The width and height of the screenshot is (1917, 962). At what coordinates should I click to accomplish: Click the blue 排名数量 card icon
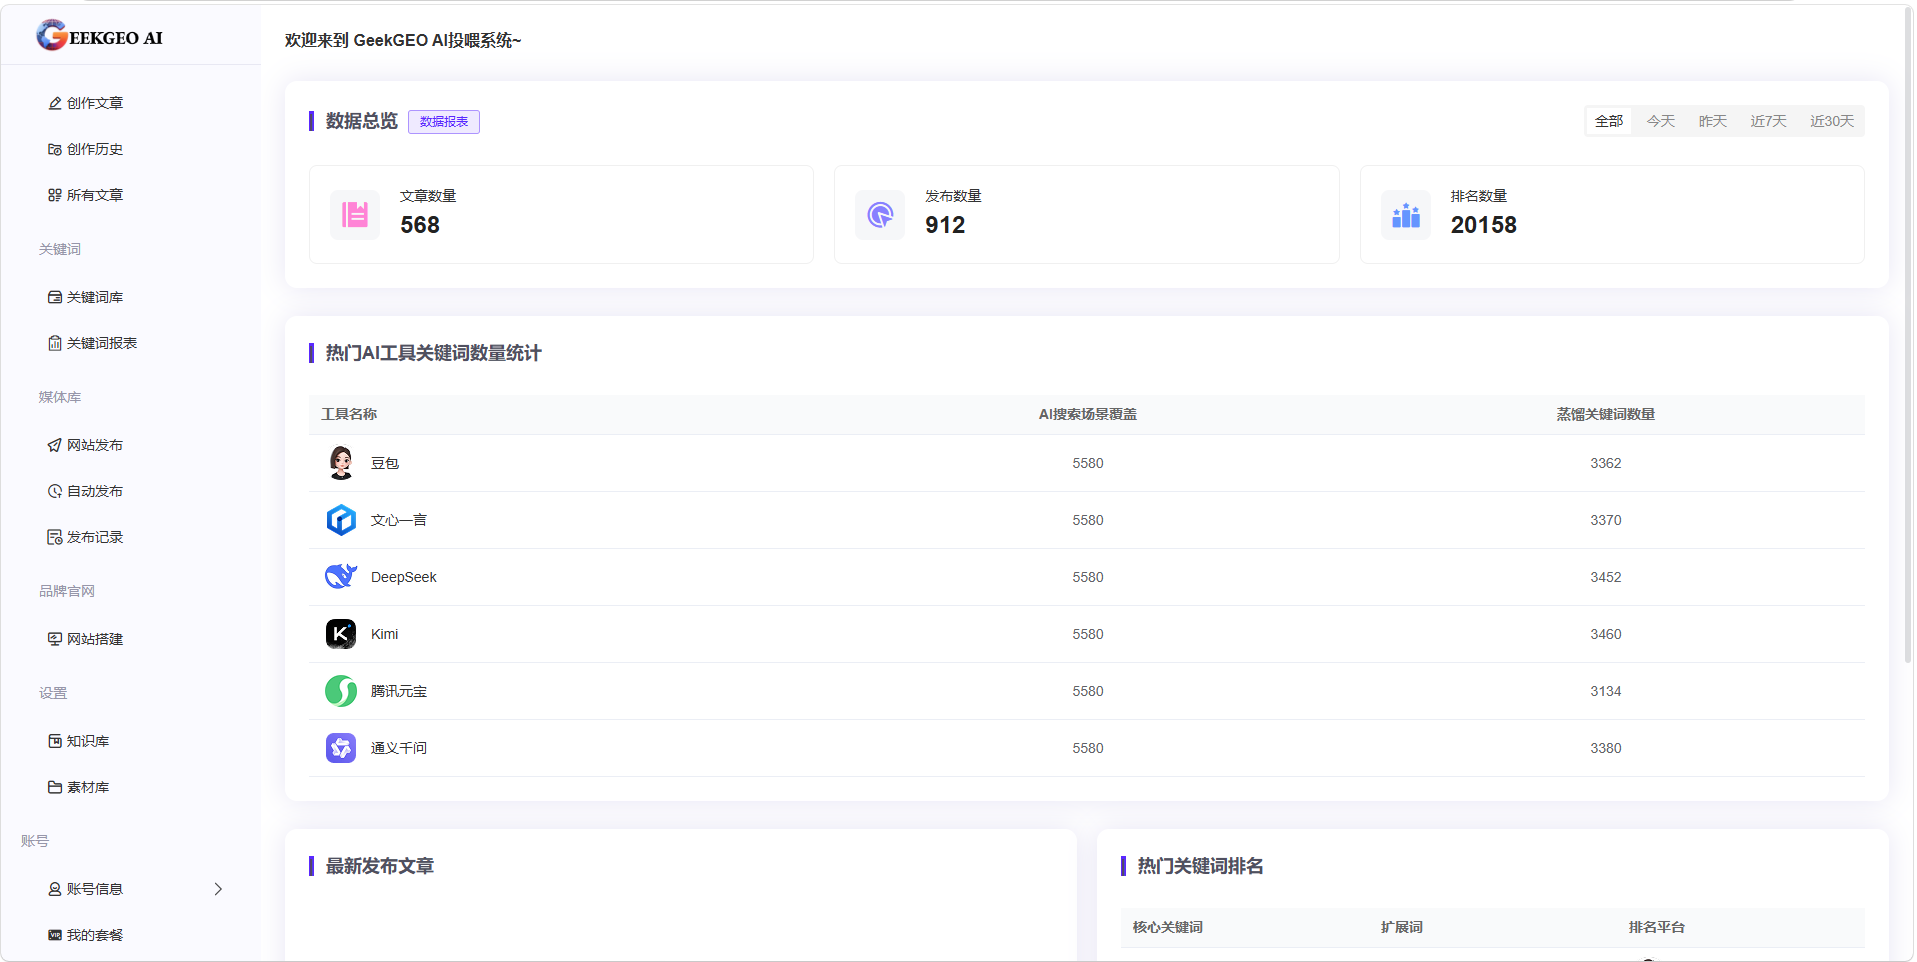point(1406,215)
